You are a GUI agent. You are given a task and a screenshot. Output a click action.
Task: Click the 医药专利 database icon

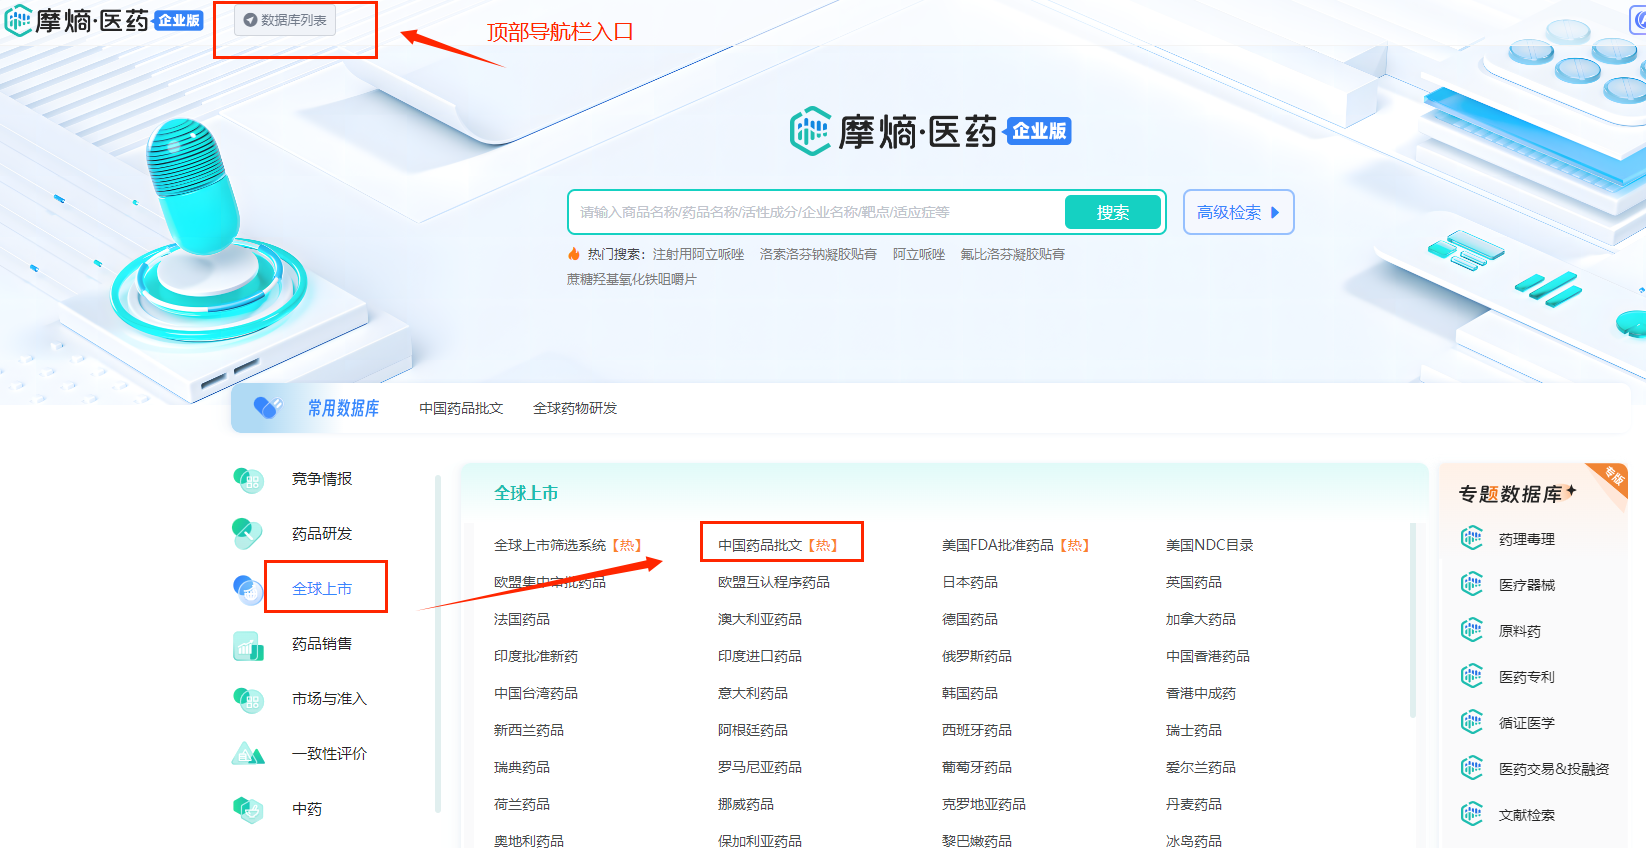pyautogui.click(x=1472, y=677)
